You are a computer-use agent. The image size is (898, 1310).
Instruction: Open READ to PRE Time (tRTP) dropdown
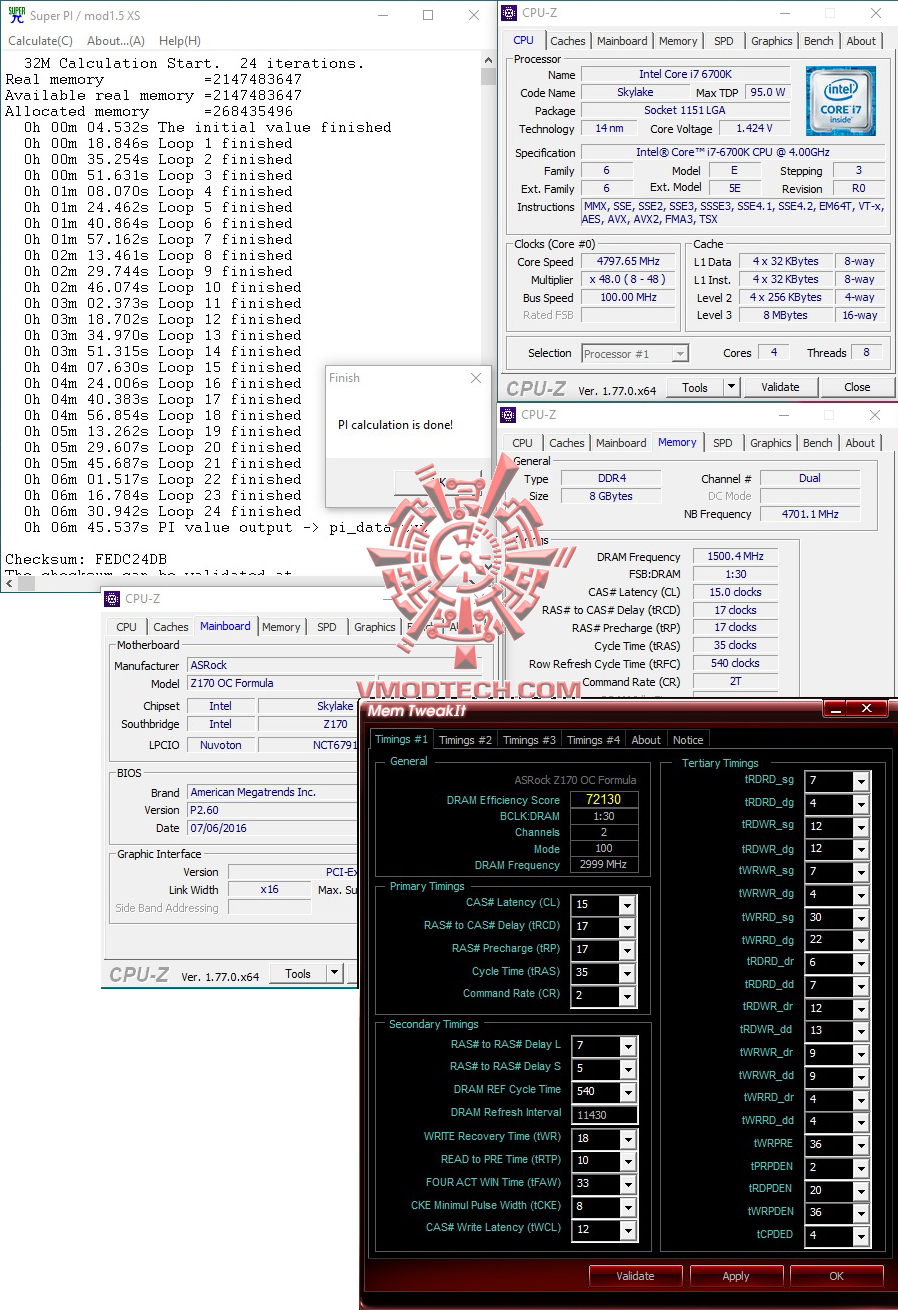coord(627,1161)
